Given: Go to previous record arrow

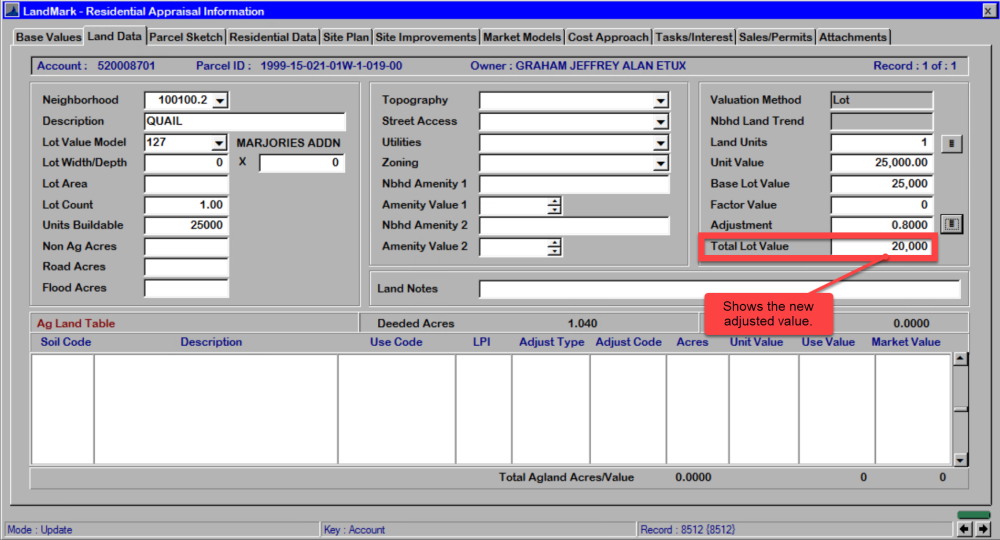Looking at the screenshot, I should [x=964, y=529].
